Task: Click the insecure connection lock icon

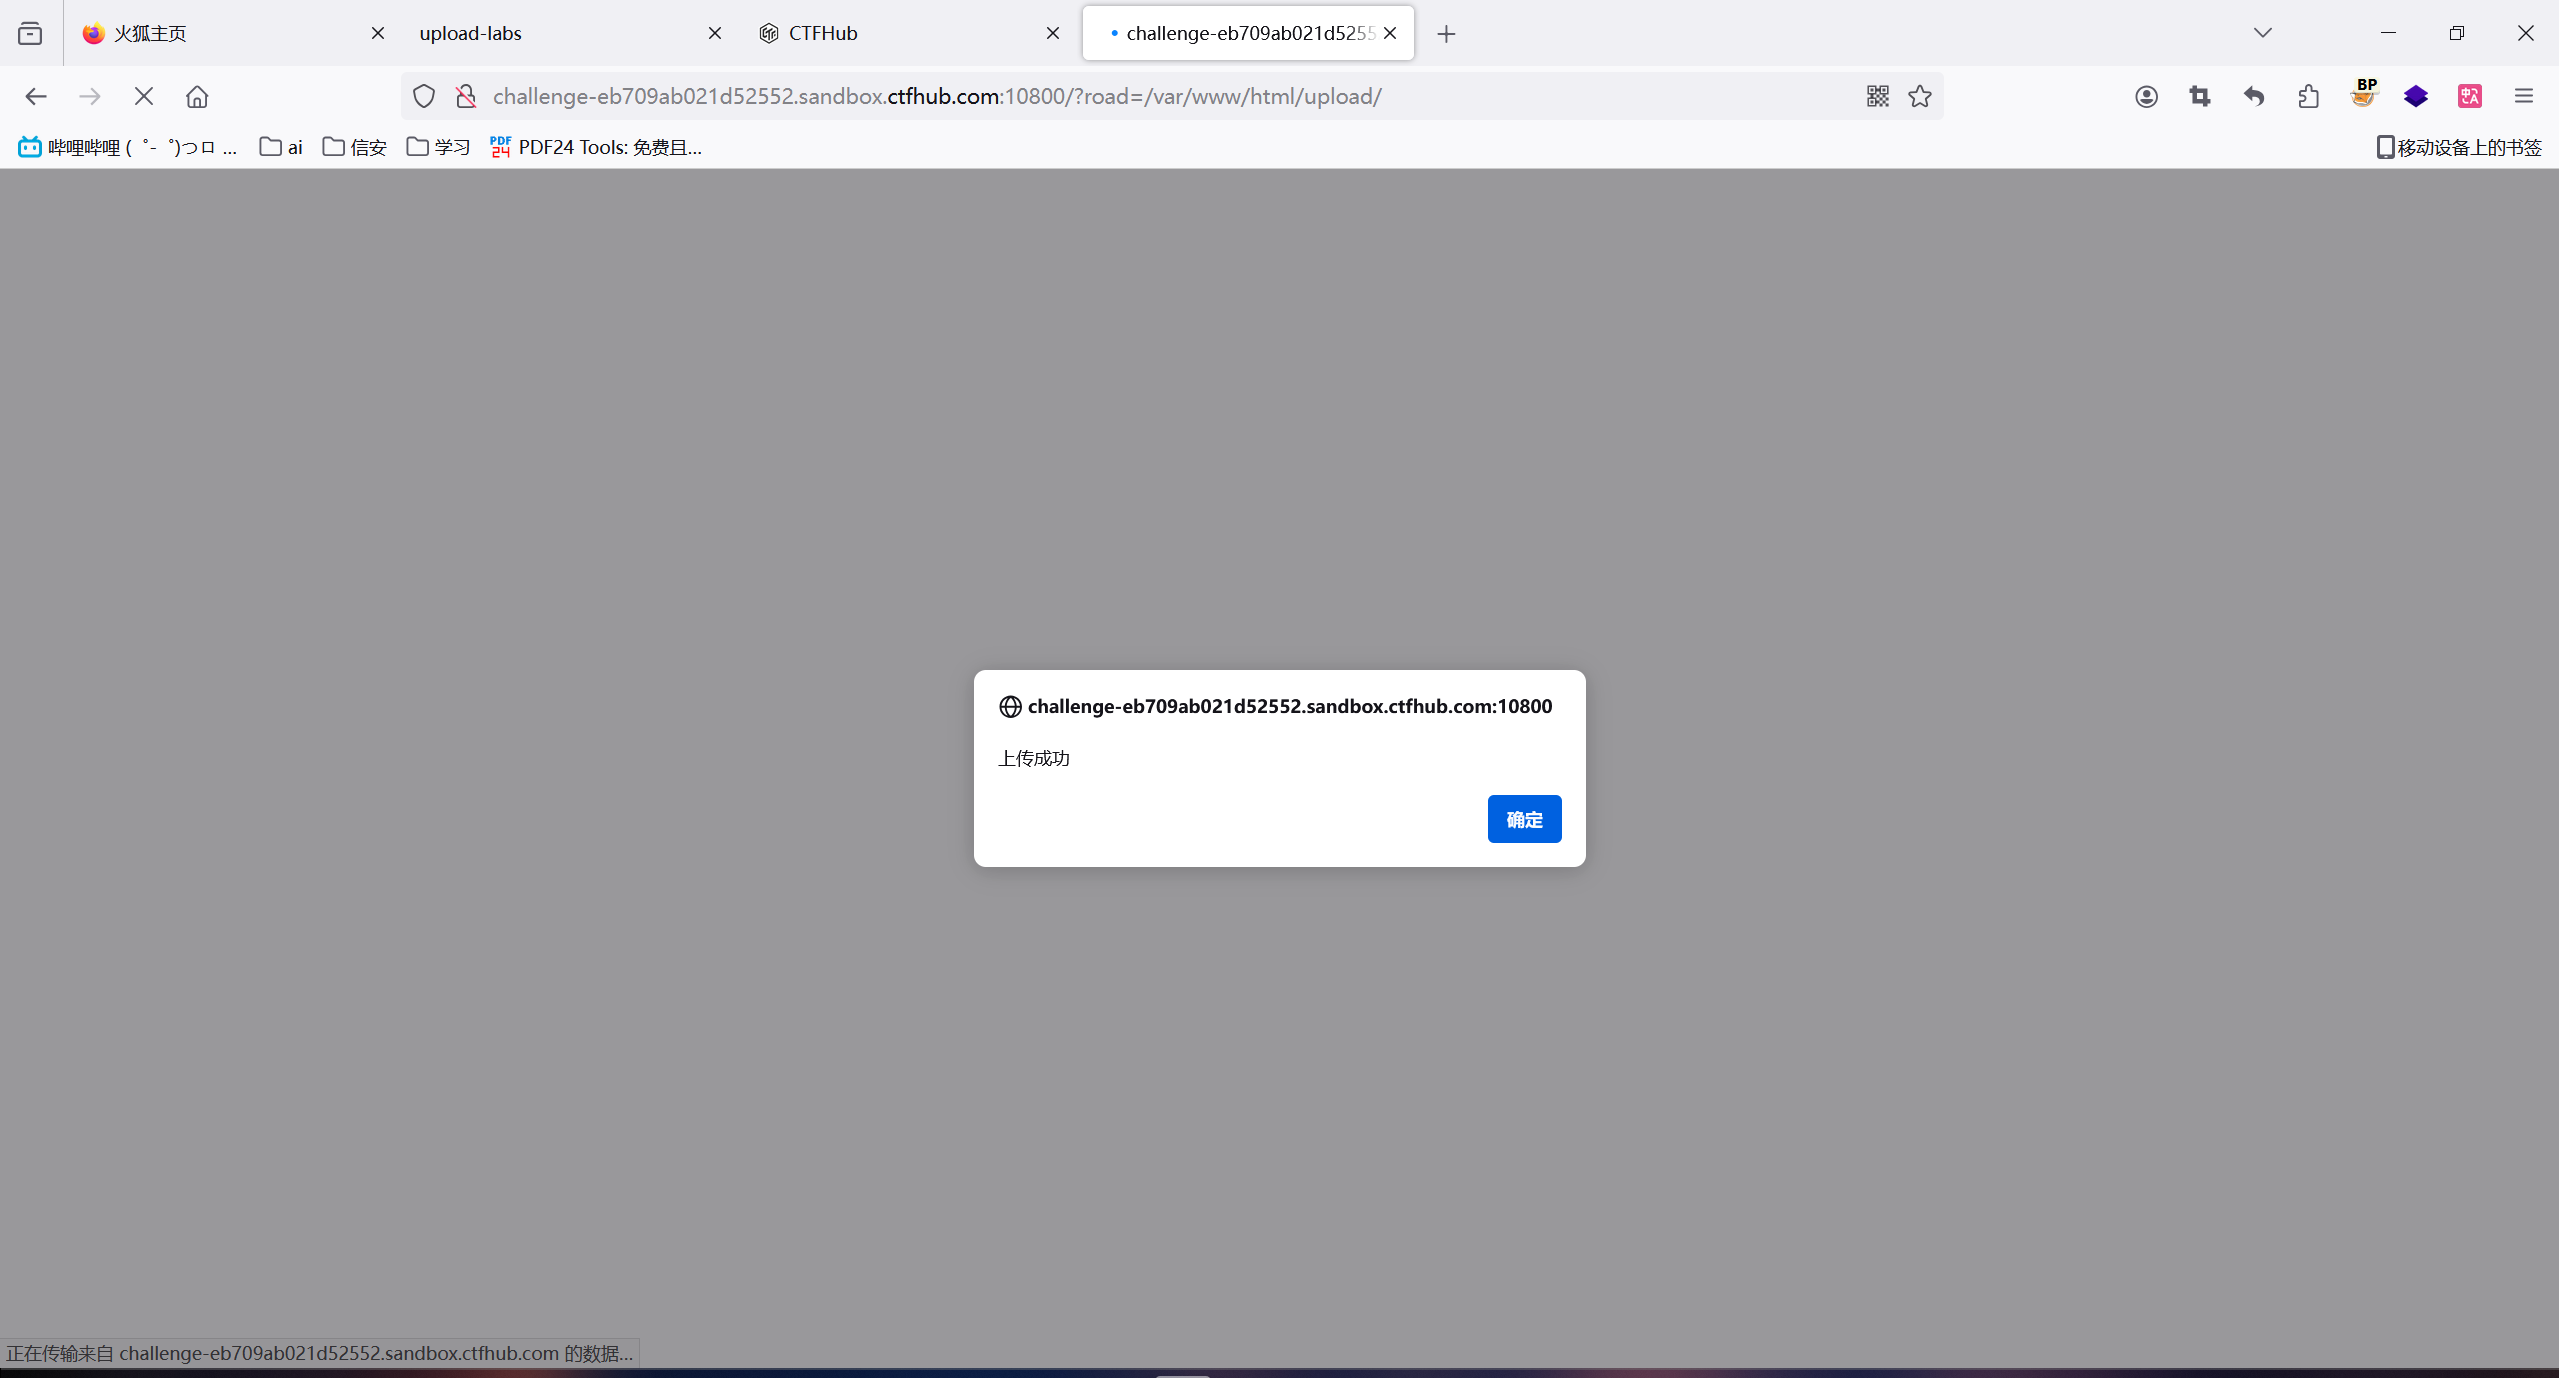Action: pos(466,96)
